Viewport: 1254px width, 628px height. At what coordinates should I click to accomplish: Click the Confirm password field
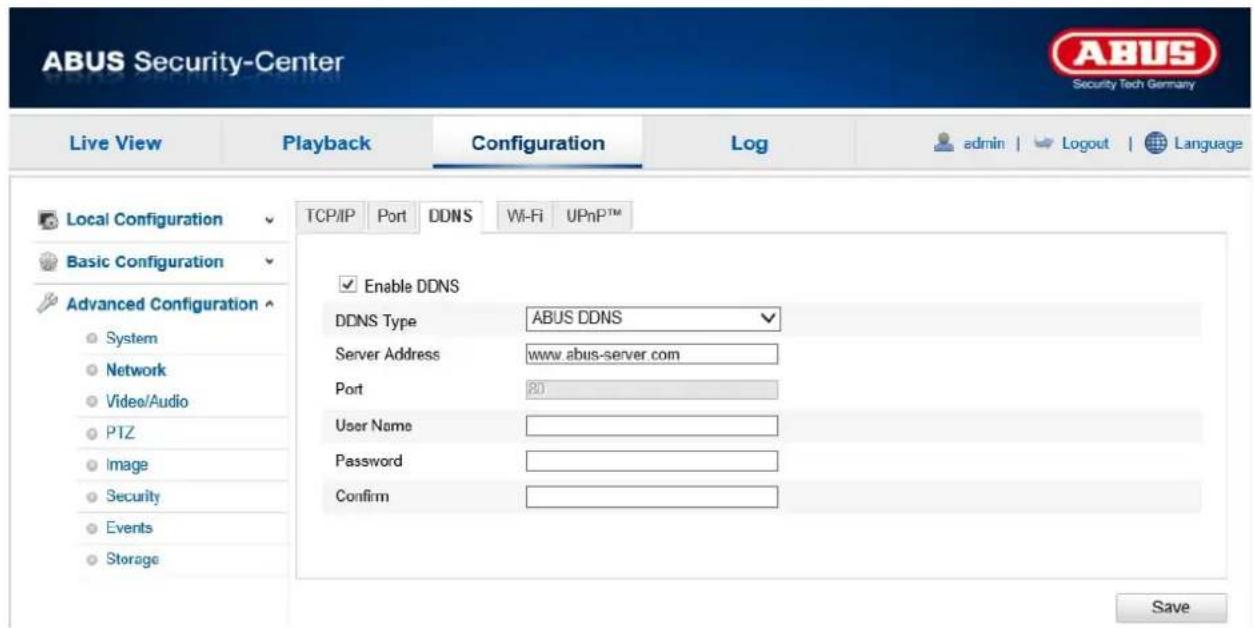[652, 496]
